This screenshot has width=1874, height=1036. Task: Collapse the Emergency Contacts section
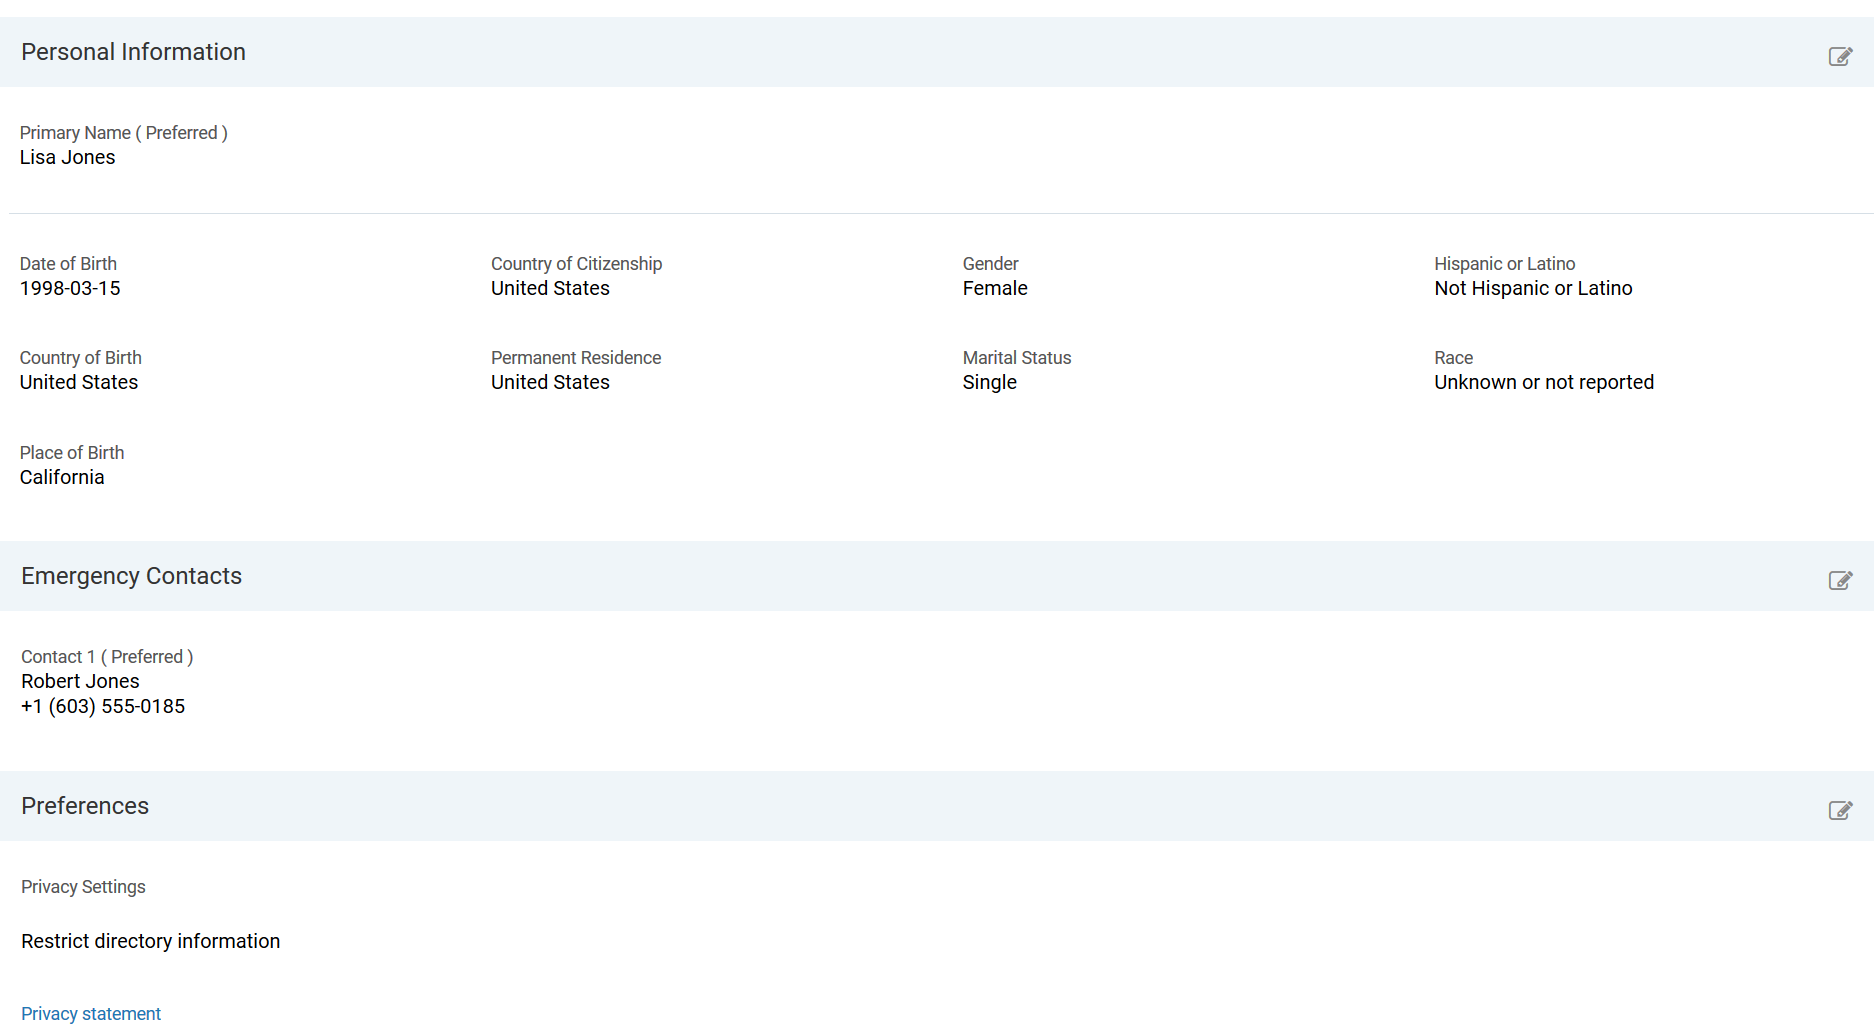[131, 575]
